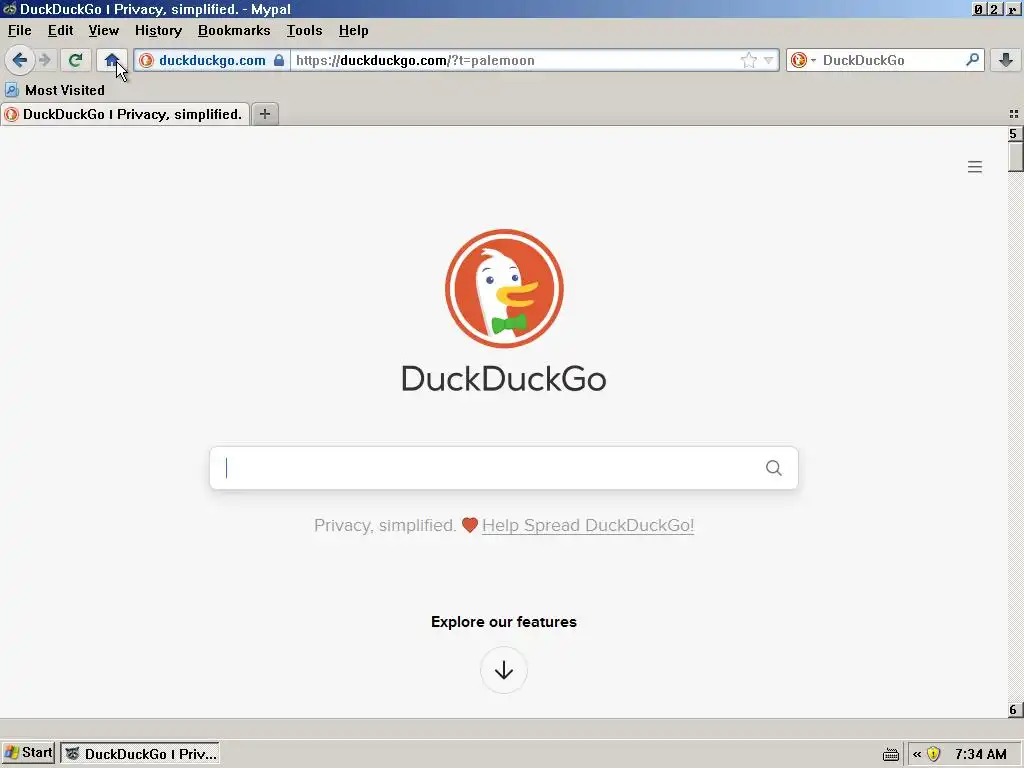
Task: Click the list all tabs grid icon
Action: pos(1014,114)
